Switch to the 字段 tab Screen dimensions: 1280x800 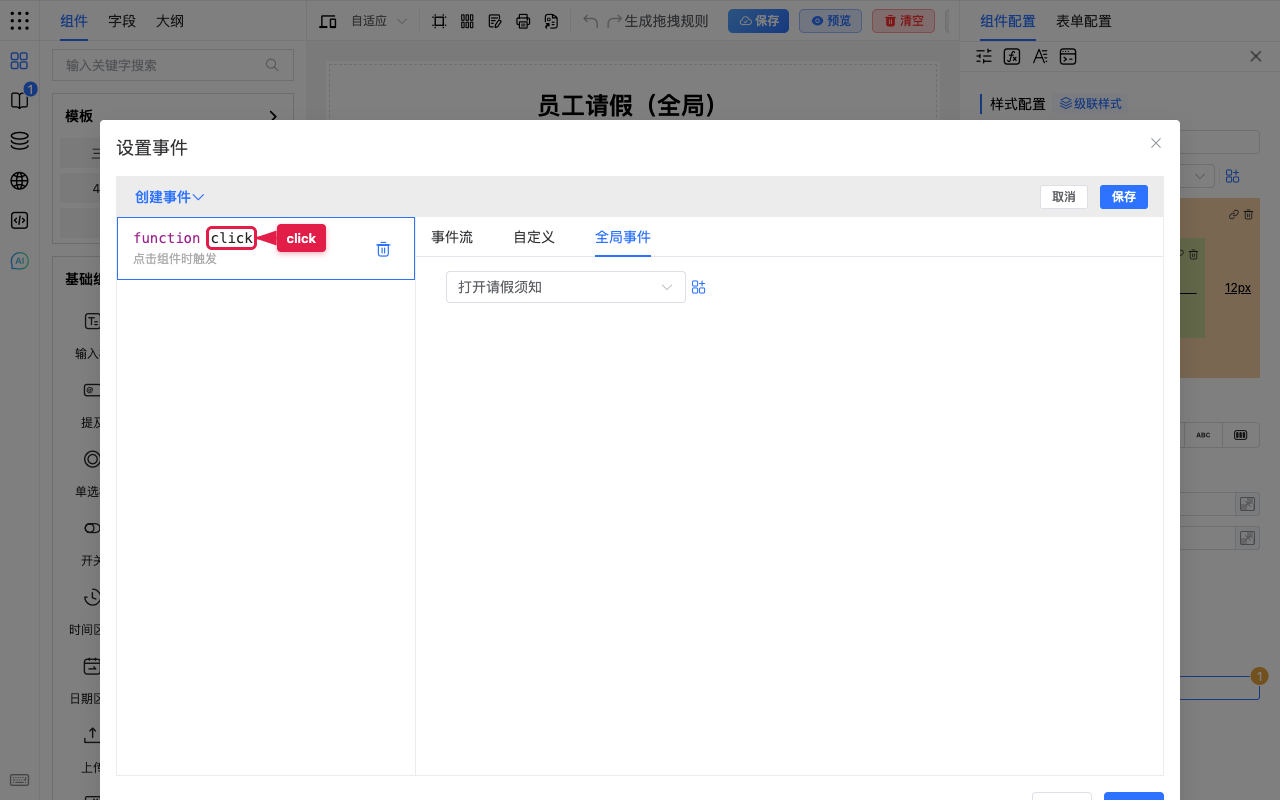pos(122,20)
